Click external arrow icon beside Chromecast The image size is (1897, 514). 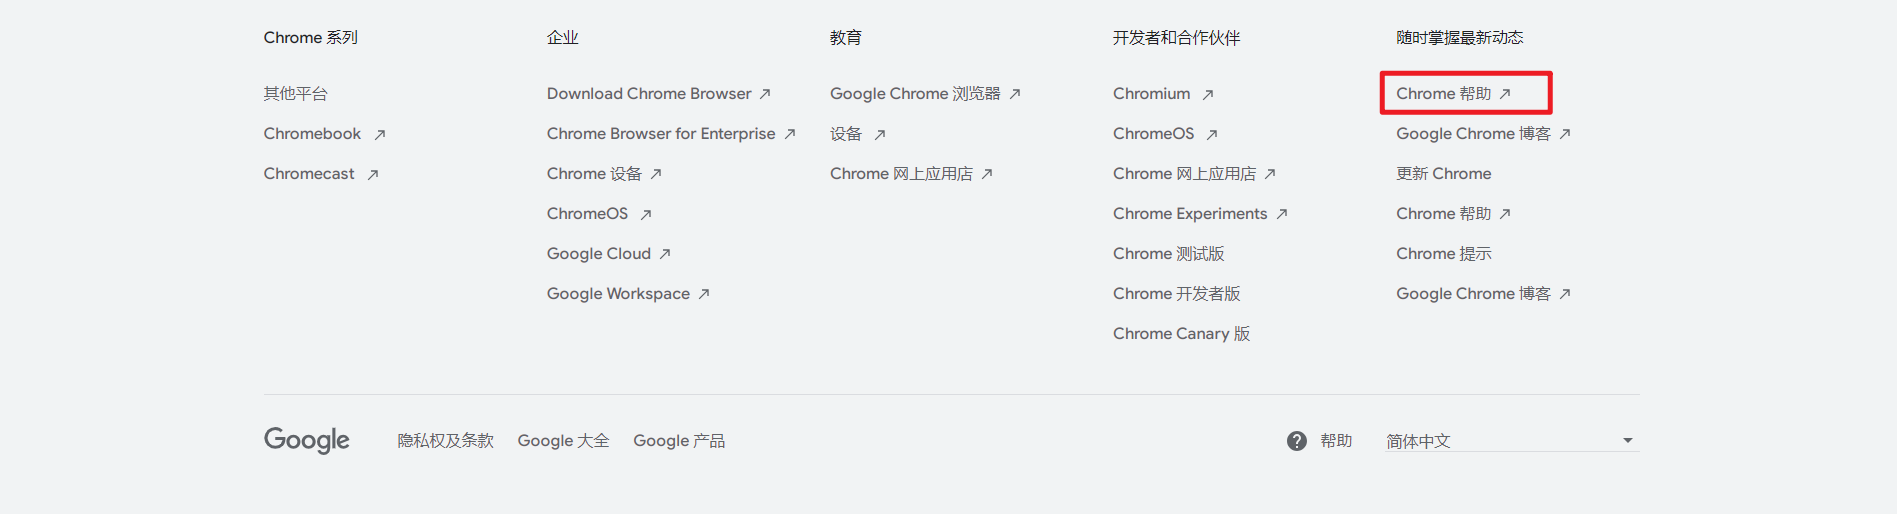pos(373,174)
